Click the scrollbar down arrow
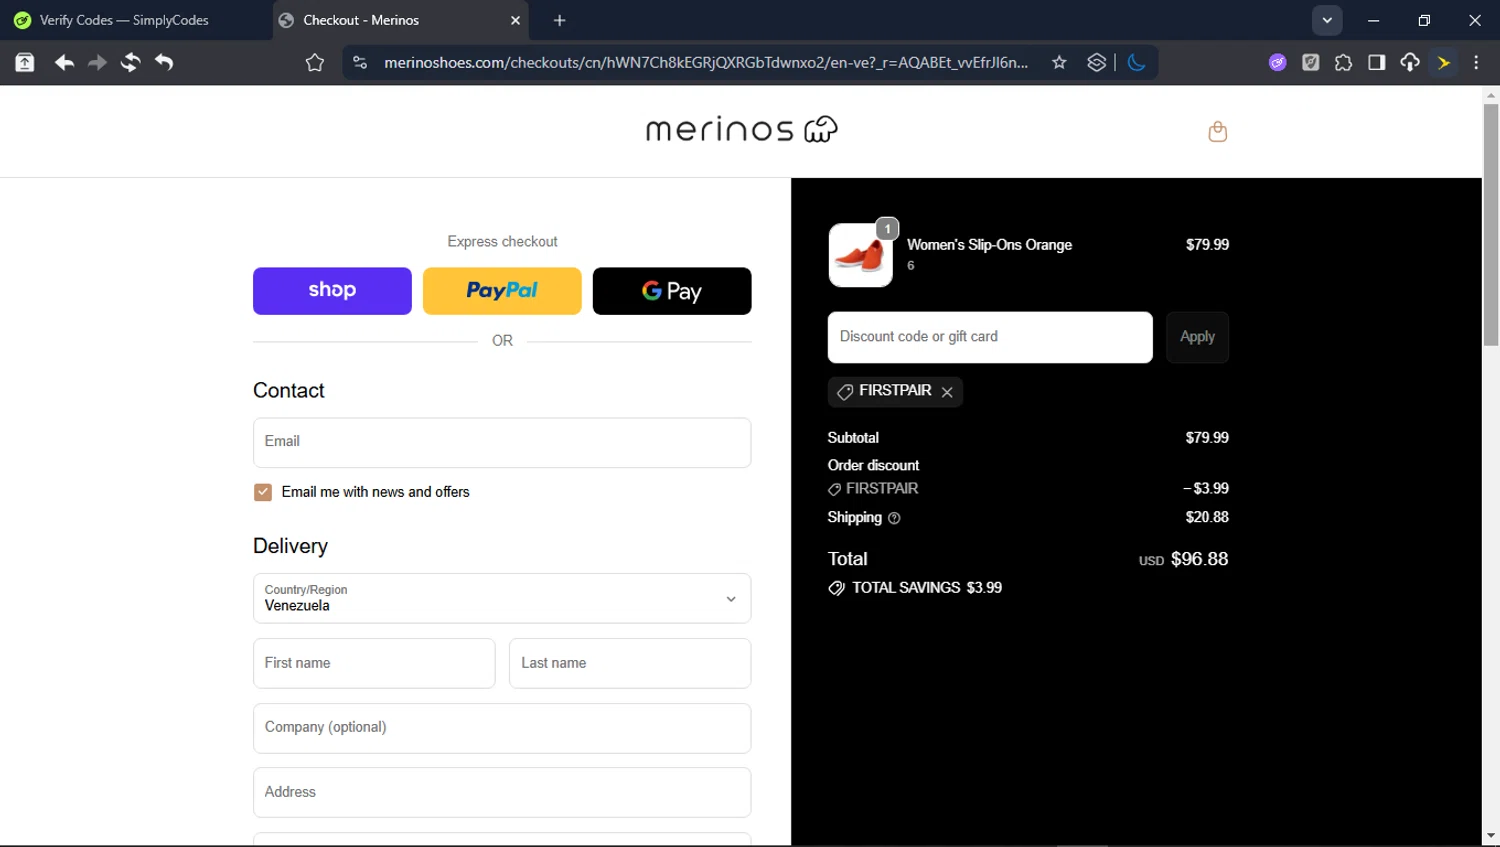This screenshot has width=1500, height=847. click(1491, 837)
